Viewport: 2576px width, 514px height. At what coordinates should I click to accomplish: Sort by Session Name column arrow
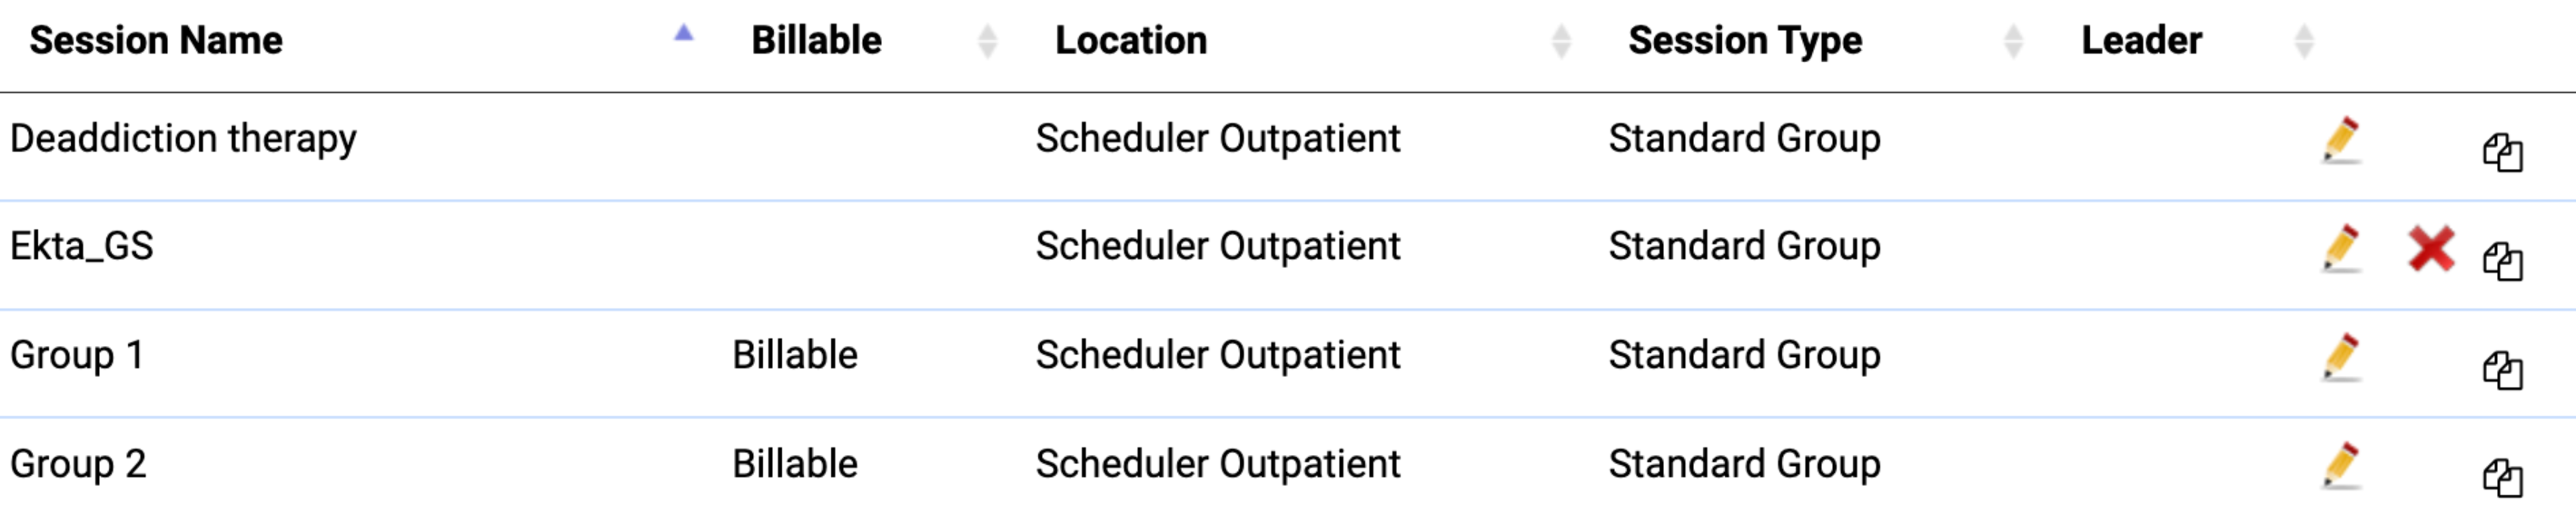[684, 34]
